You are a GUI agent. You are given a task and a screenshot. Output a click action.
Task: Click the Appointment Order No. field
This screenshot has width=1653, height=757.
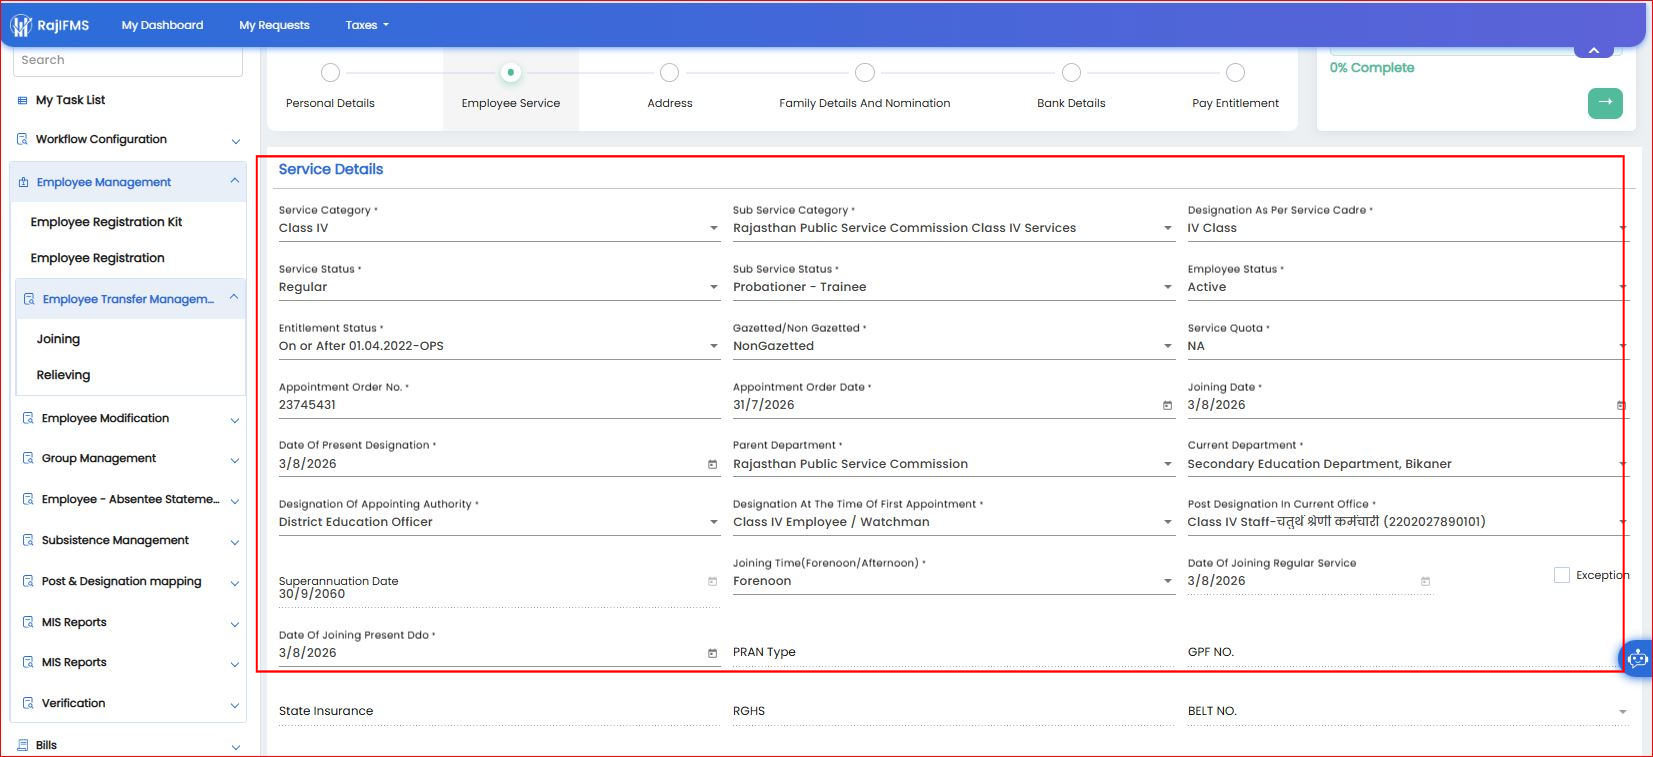(x=499, y=405)
